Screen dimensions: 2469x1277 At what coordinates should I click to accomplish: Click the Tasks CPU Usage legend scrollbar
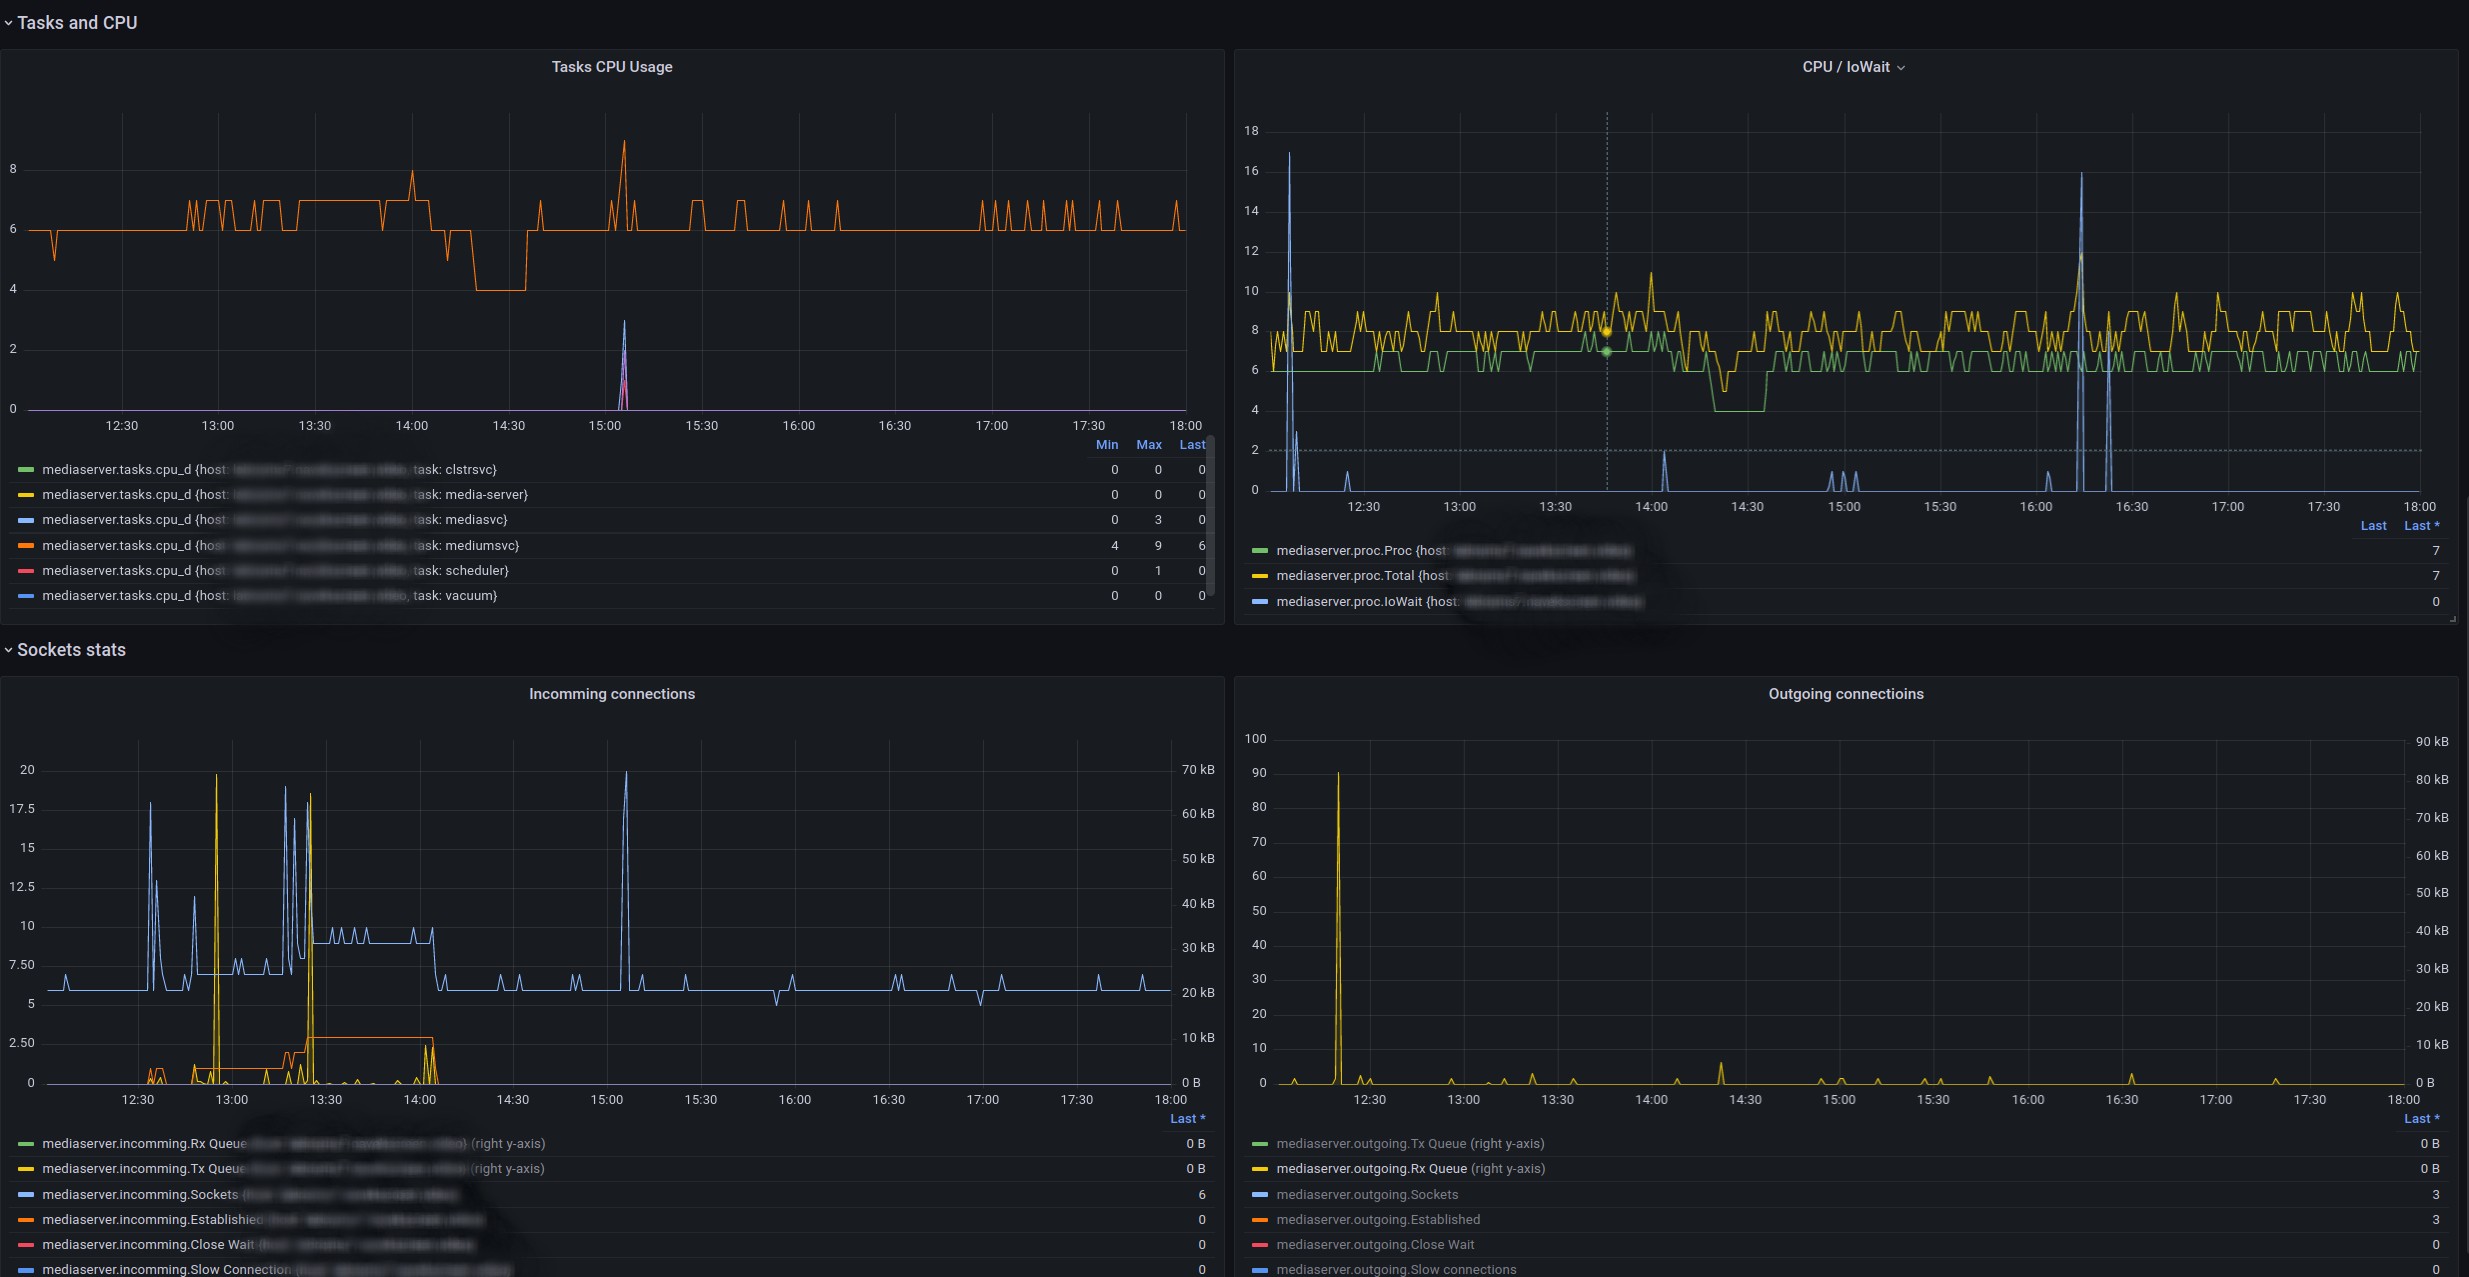[x=1210, y=515]
